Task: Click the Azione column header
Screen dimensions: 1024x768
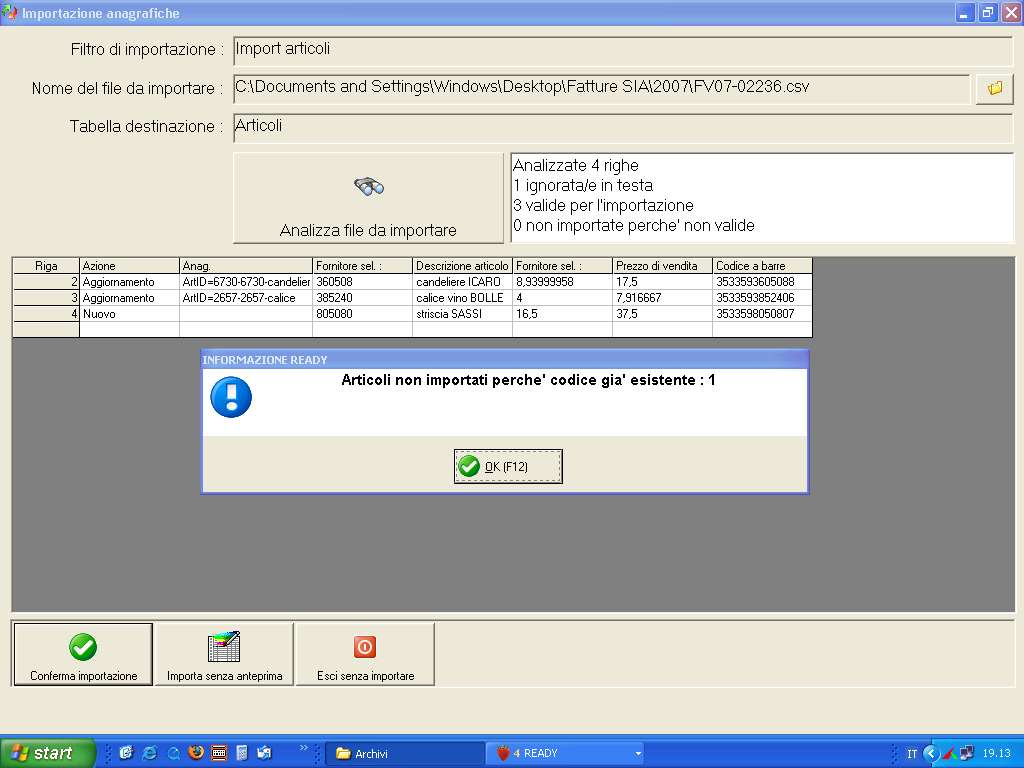Action: point(129,266)
